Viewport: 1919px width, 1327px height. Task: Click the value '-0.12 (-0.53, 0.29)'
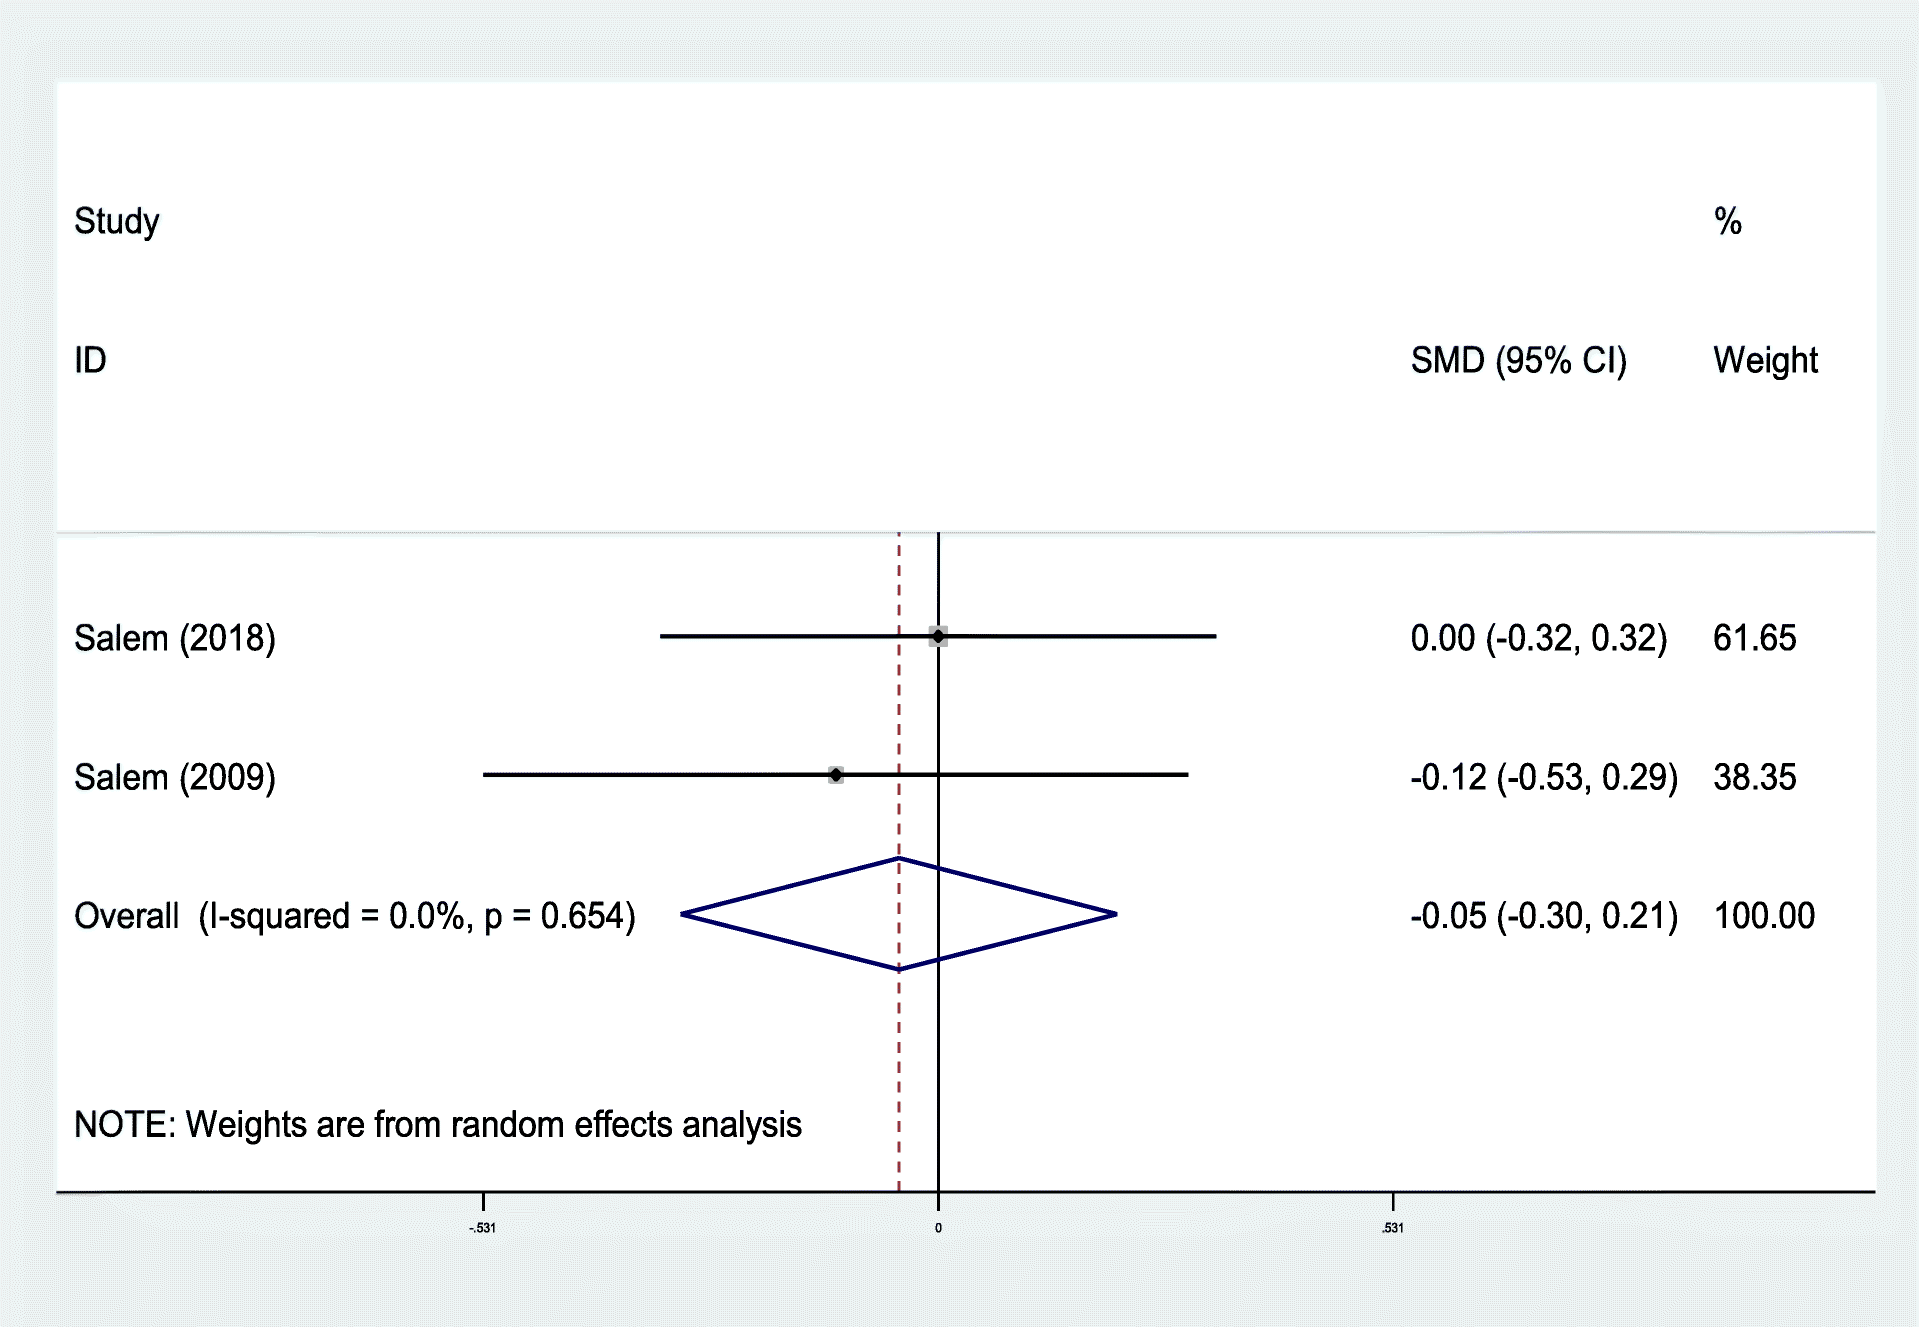tap(1544, 777)
